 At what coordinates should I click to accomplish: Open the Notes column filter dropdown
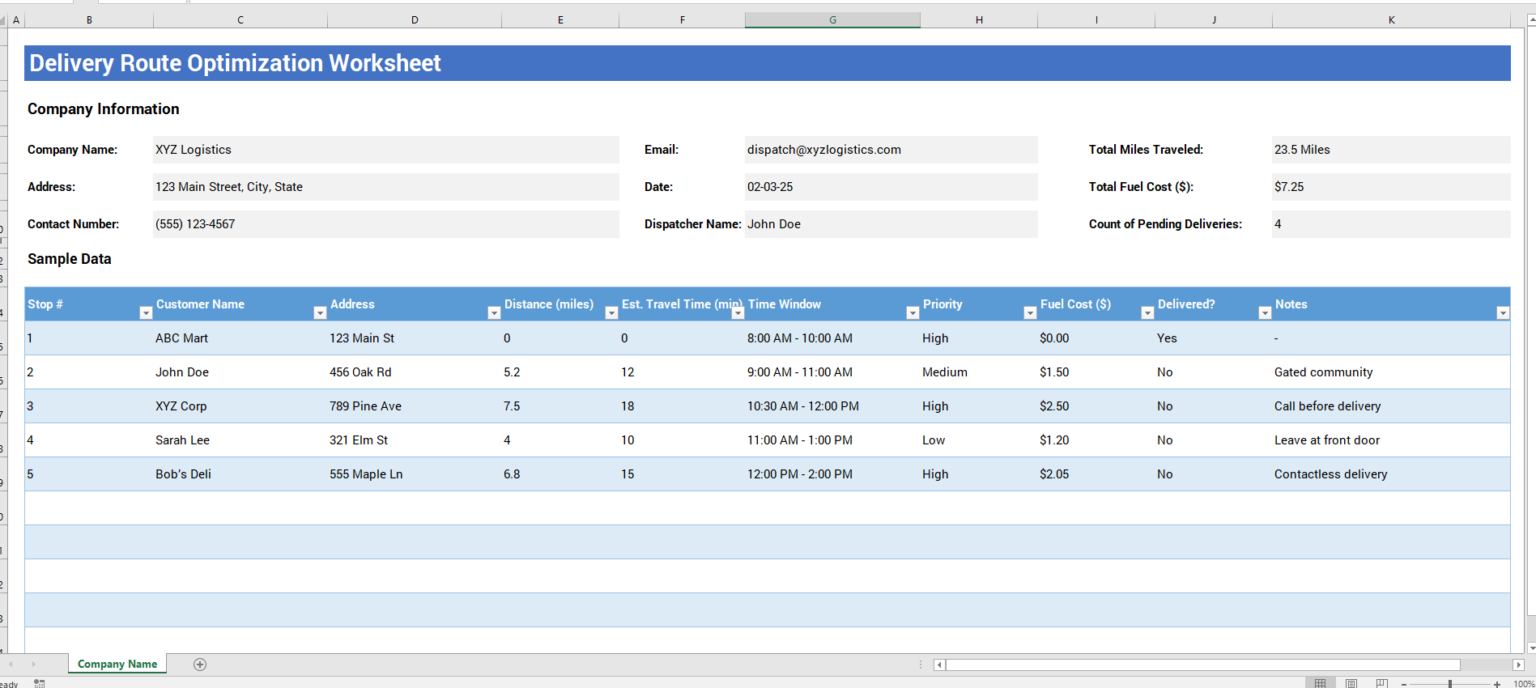coord(1503,312)
